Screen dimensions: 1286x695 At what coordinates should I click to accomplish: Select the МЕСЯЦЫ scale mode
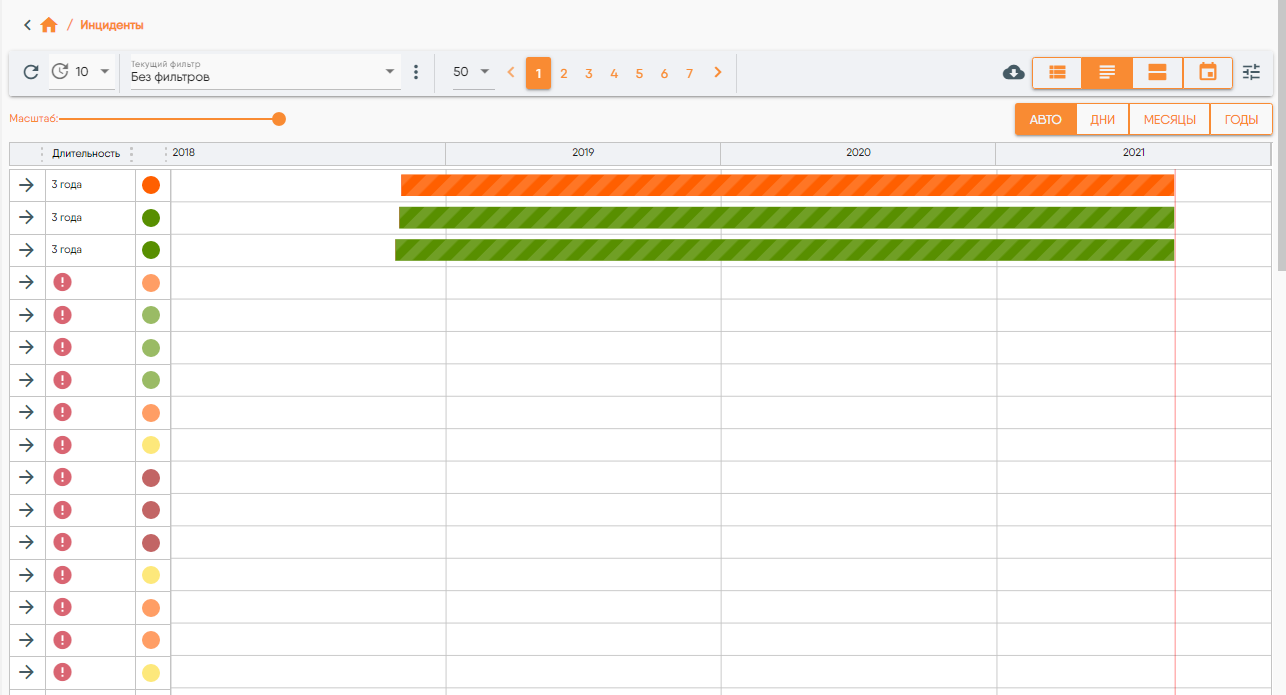tap(1170, 119)
